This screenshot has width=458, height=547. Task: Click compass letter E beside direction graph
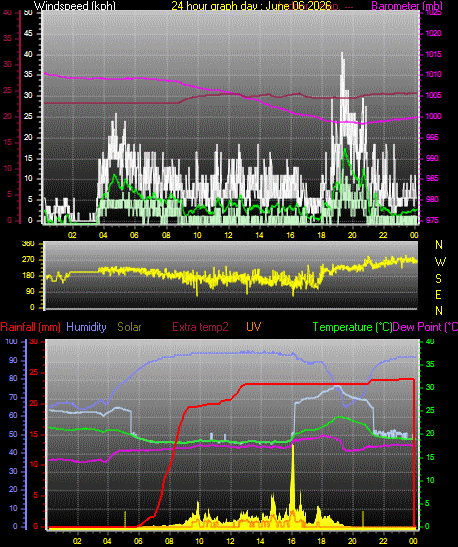tap(438, 295)
